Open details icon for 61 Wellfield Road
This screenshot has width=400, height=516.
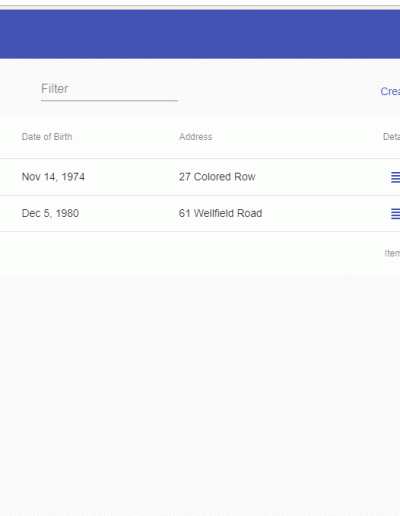(x=395, y=214)
